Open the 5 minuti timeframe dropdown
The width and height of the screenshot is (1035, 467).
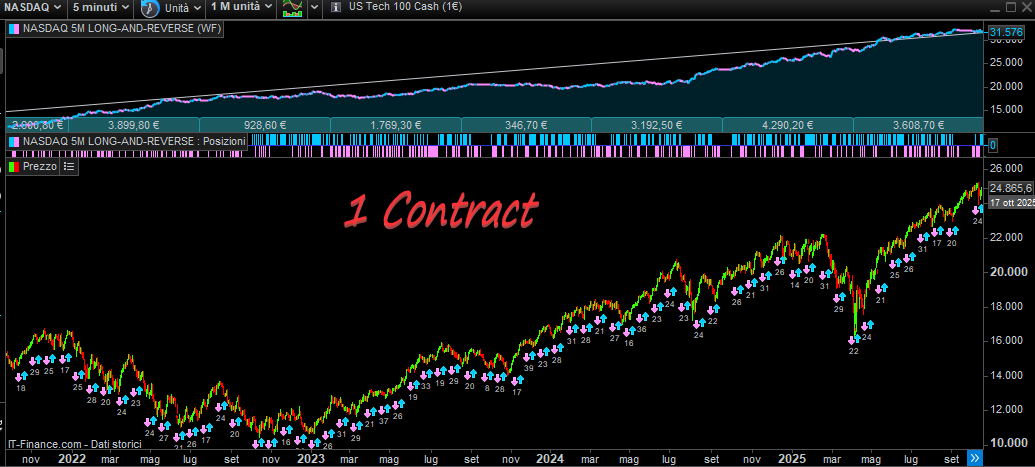click(x=102, y=7)
